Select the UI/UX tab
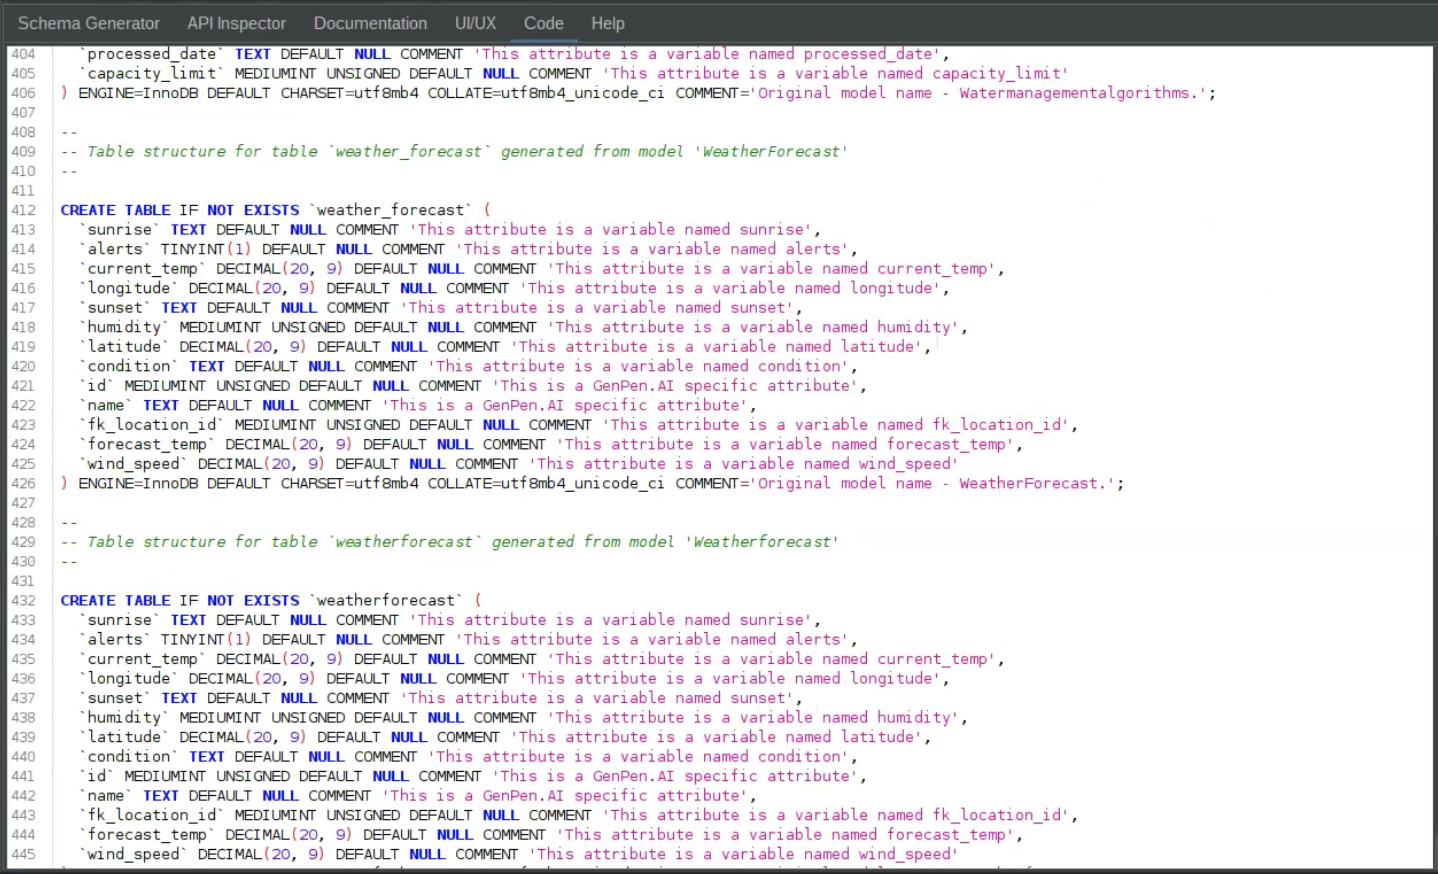Viewport: 1438px width, 874px height. click(x=475, y=23)
